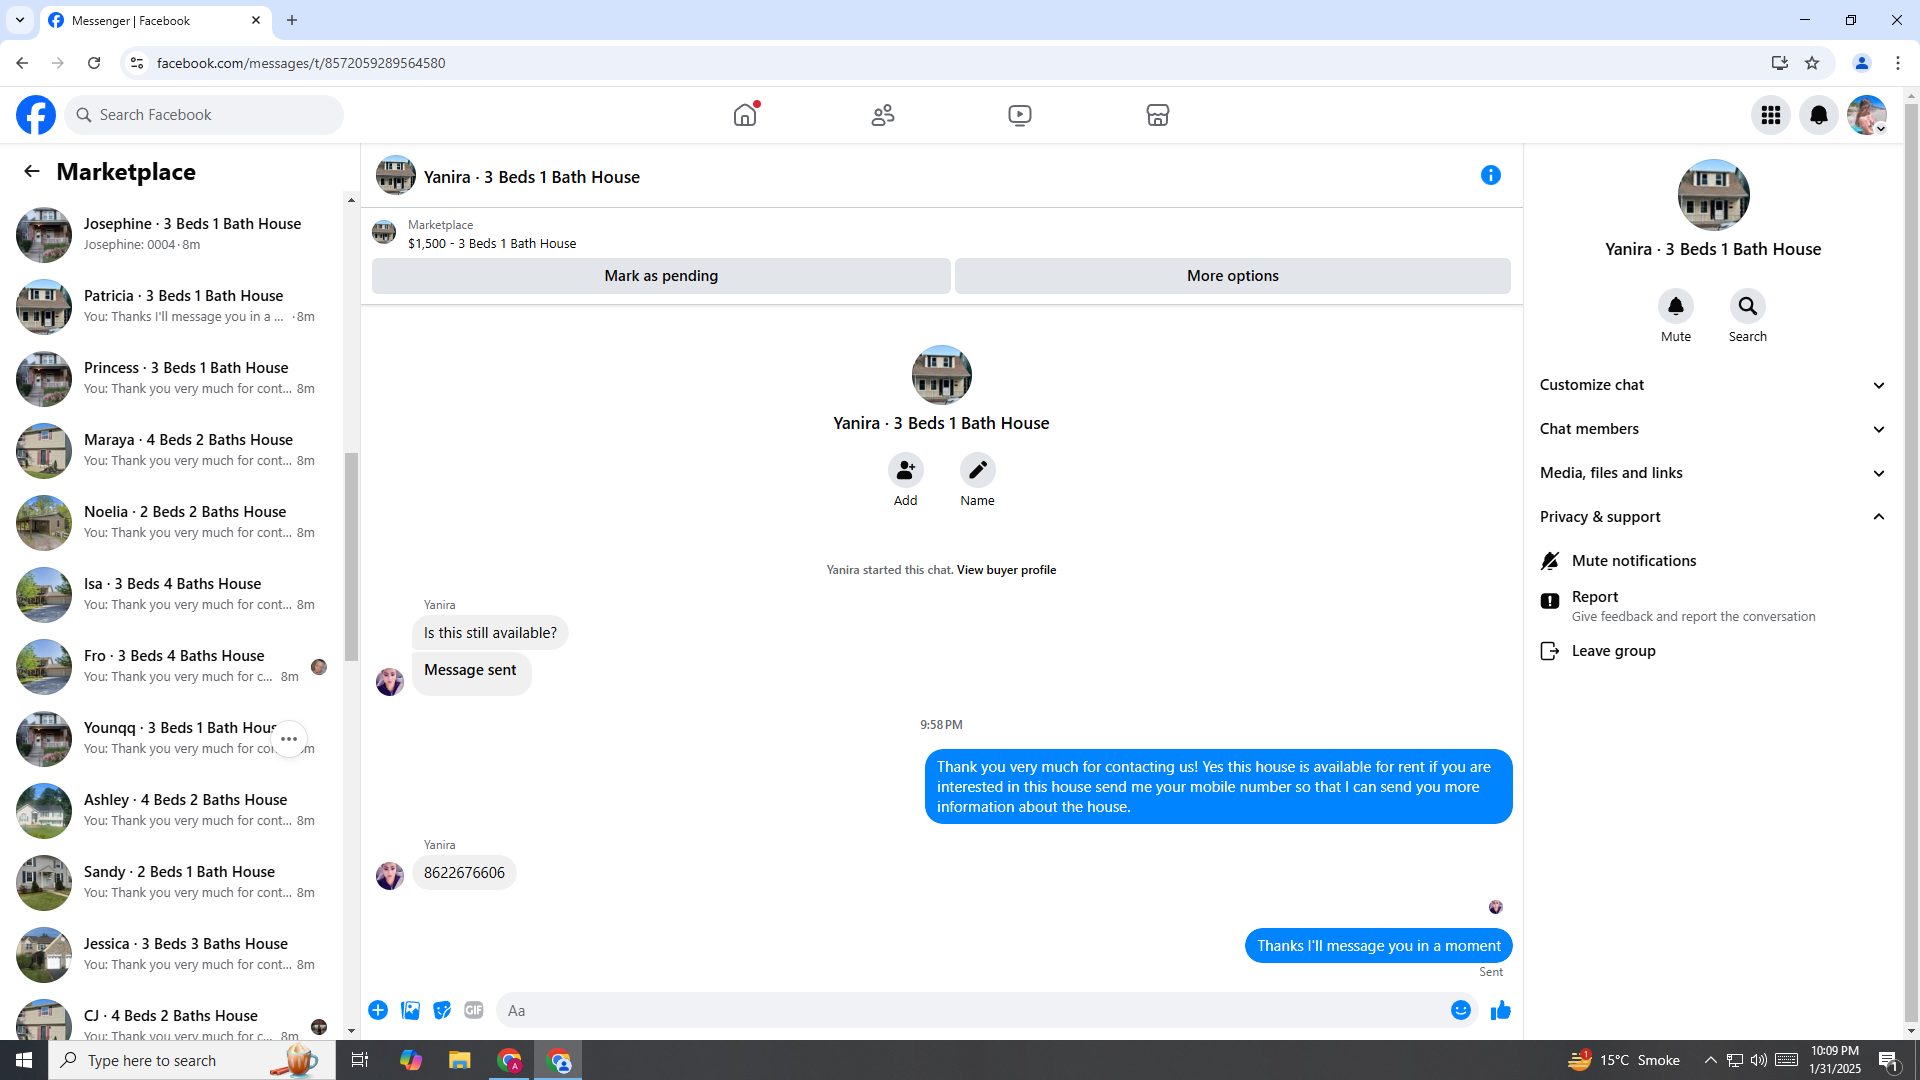Open Sandy 2 Beds 1 Bath House chat
1920x1080 pixels.
(176, 883)
